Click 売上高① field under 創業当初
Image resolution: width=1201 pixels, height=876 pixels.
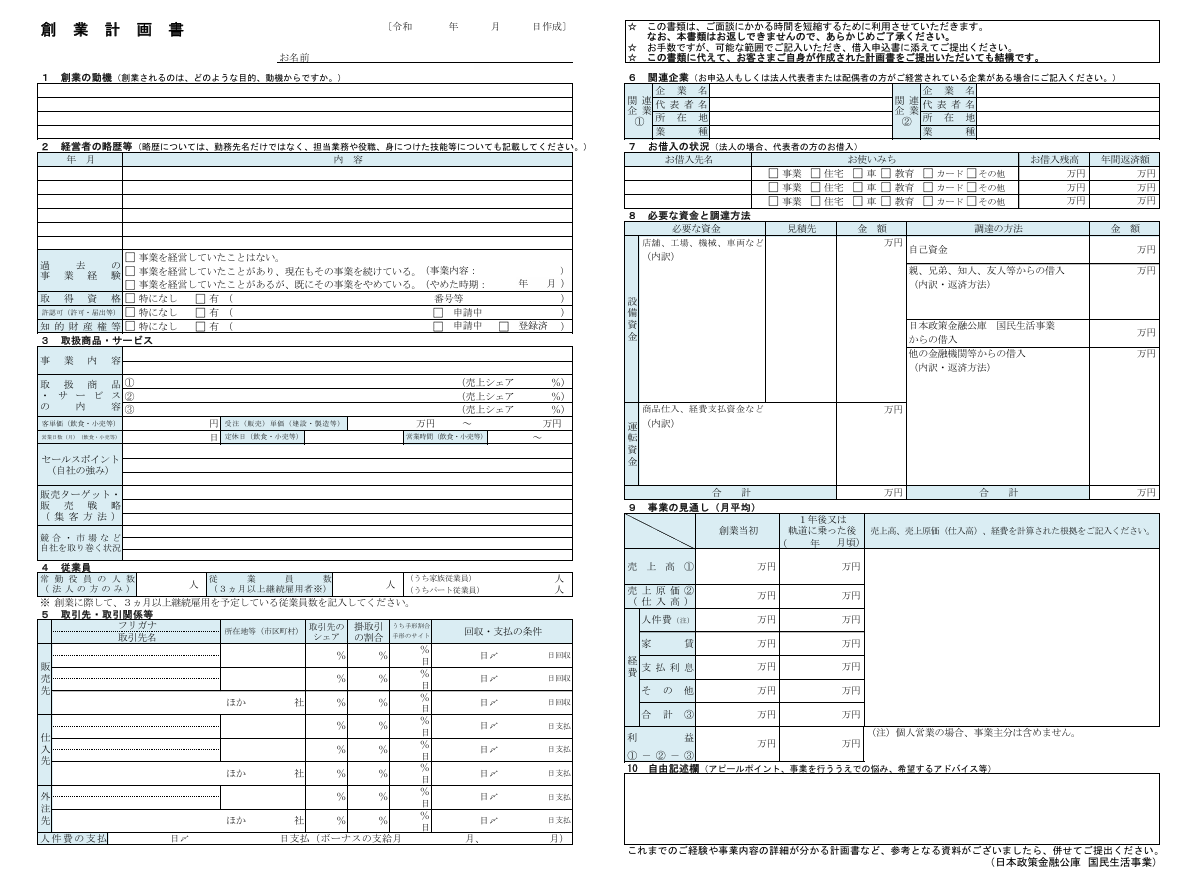pos(744,567)
